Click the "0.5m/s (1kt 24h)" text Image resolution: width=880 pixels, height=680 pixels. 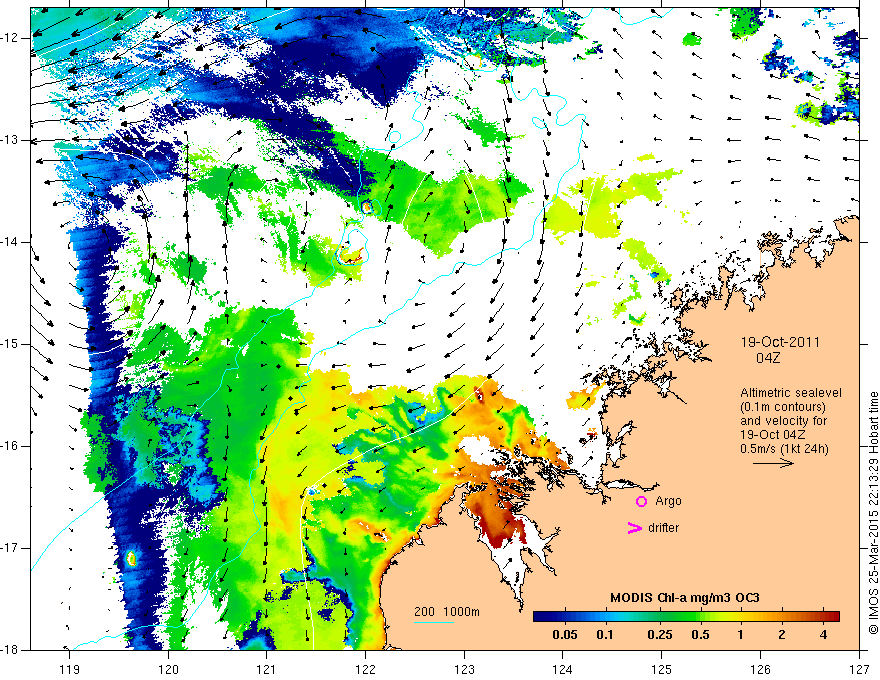(x=784, y=448)
